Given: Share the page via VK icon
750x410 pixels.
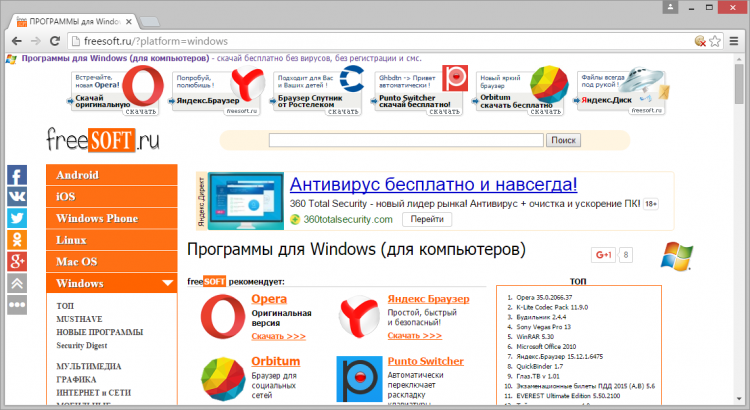Looking at the screenshot, I should tap(17, 197).
